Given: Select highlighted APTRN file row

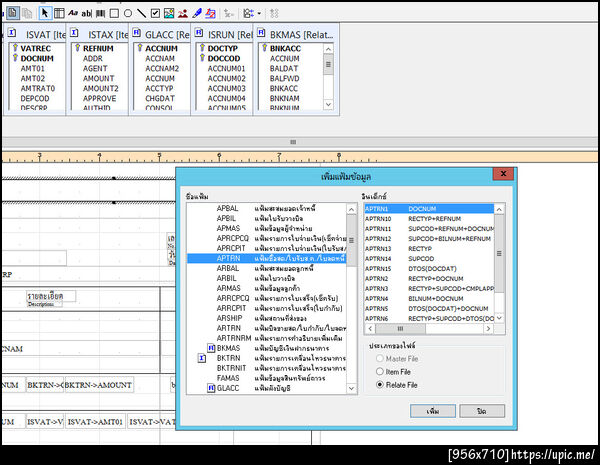Looking at the screenshot, I should 266,258.
